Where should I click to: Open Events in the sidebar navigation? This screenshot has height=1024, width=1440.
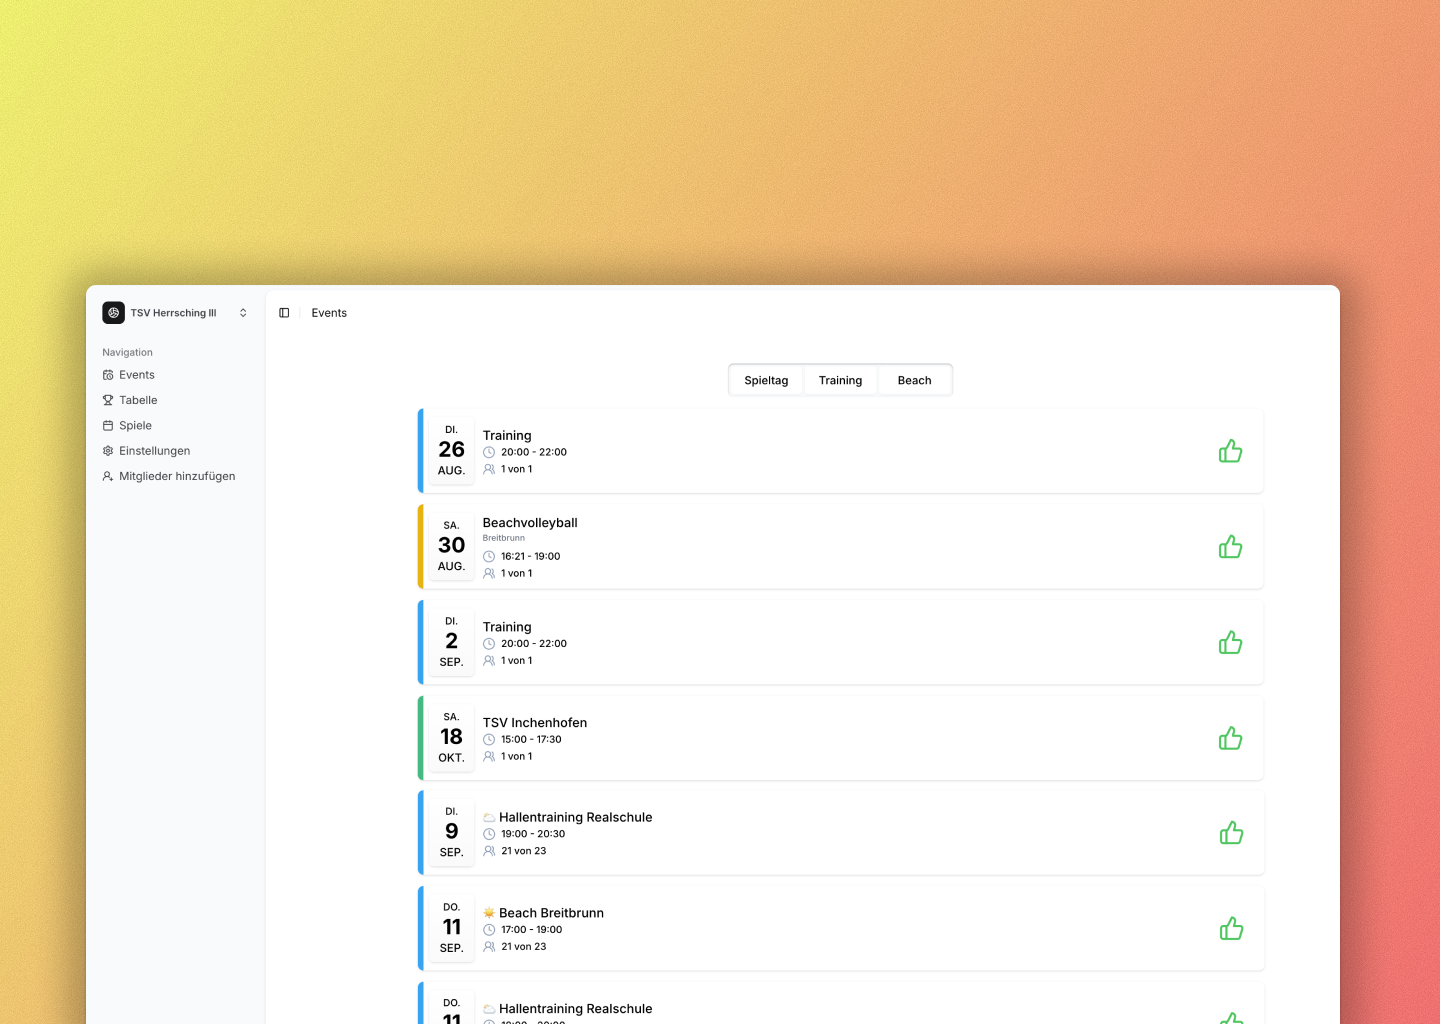(x=137, y=375)
